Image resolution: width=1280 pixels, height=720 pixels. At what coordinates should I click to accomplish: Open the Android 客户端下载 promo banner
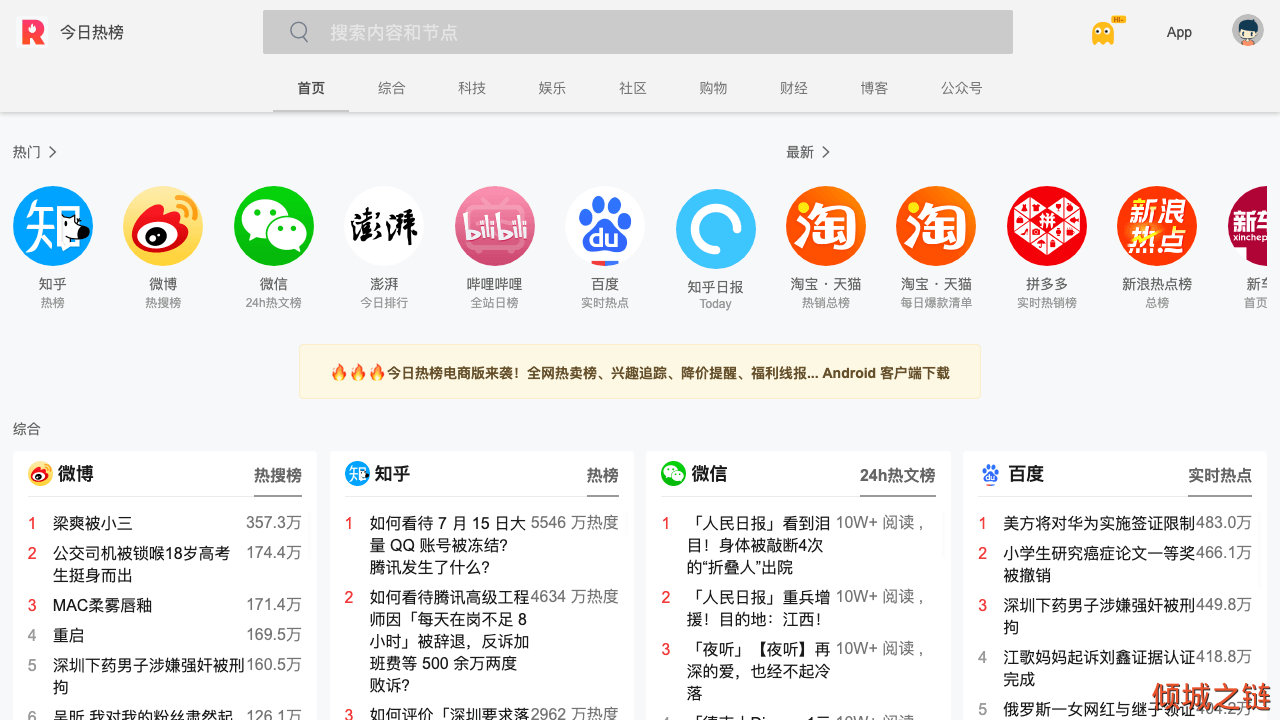[640, 372]
